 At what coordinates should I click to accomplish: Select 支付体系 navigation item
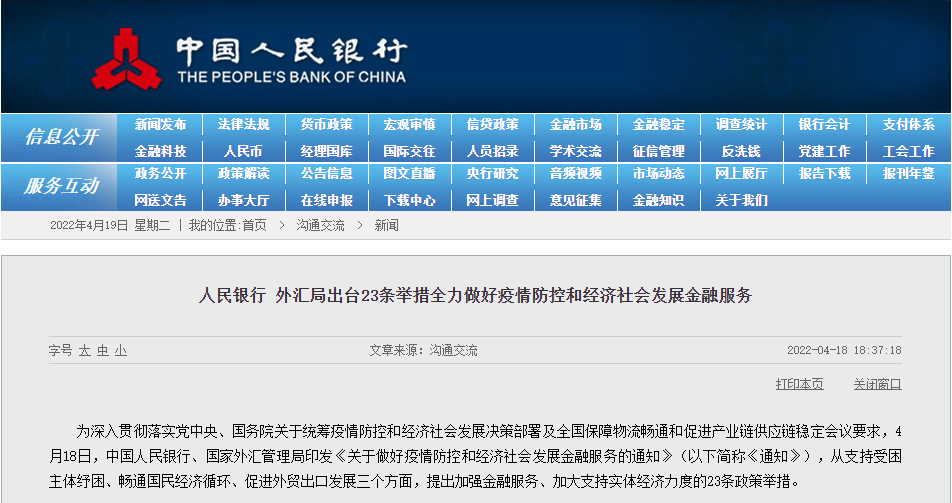point(908,125)
